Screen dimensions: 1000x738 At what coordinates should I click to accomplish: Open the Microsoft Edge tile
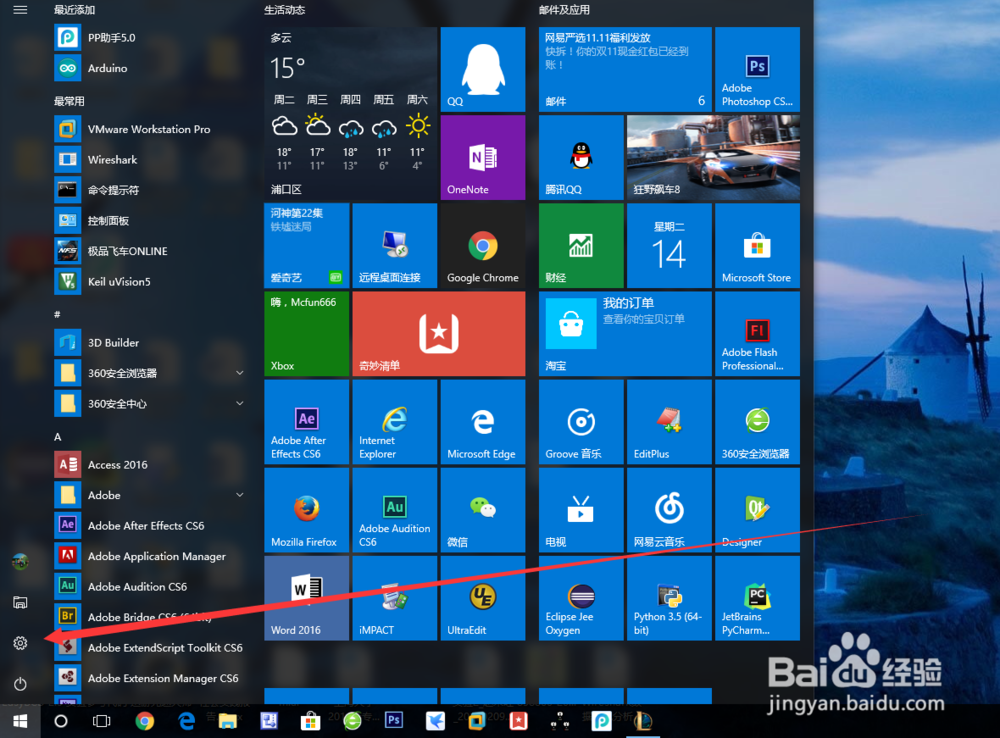[483, 422]
